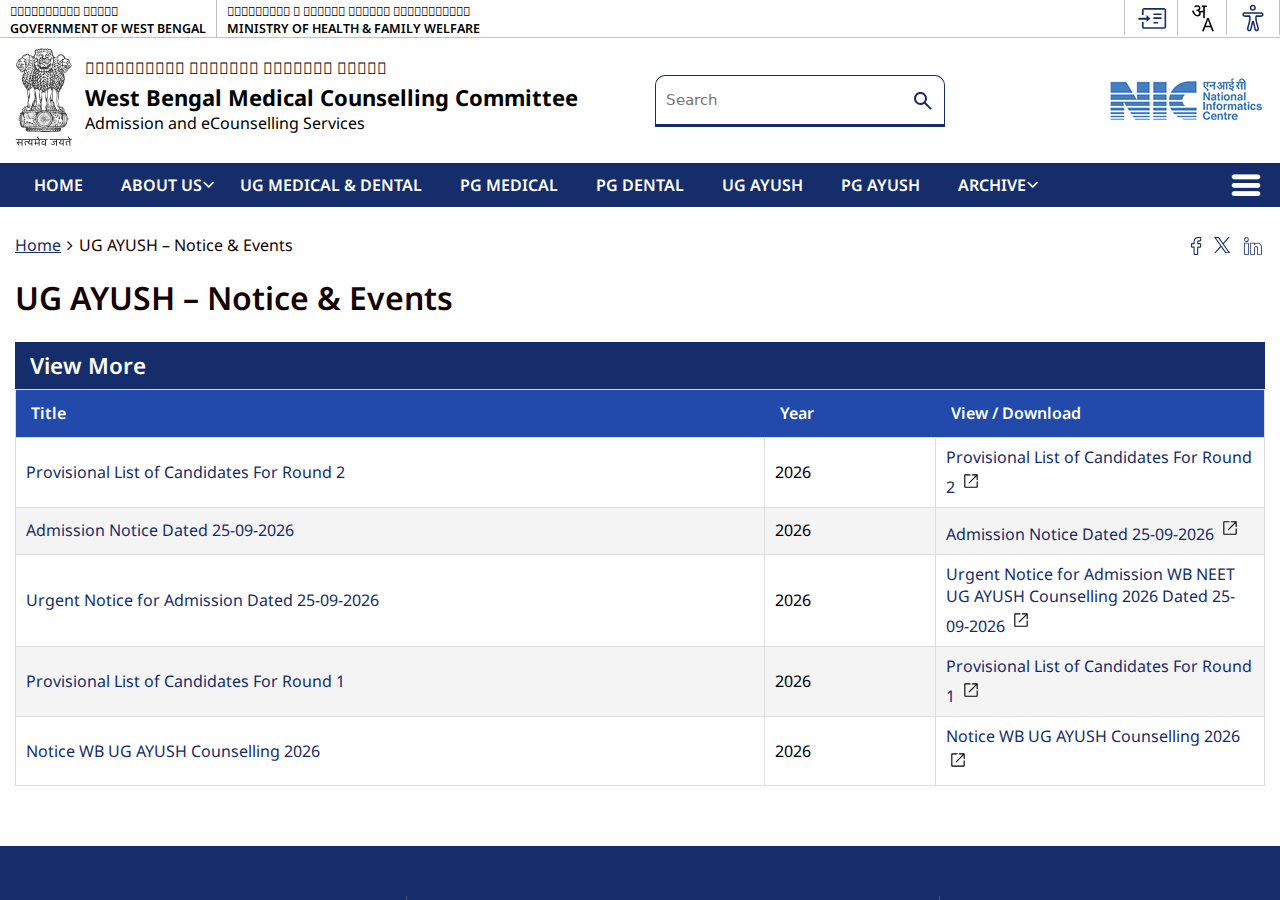Click external-link icon under Notice WB UG AYUSH

coord(958,760)
